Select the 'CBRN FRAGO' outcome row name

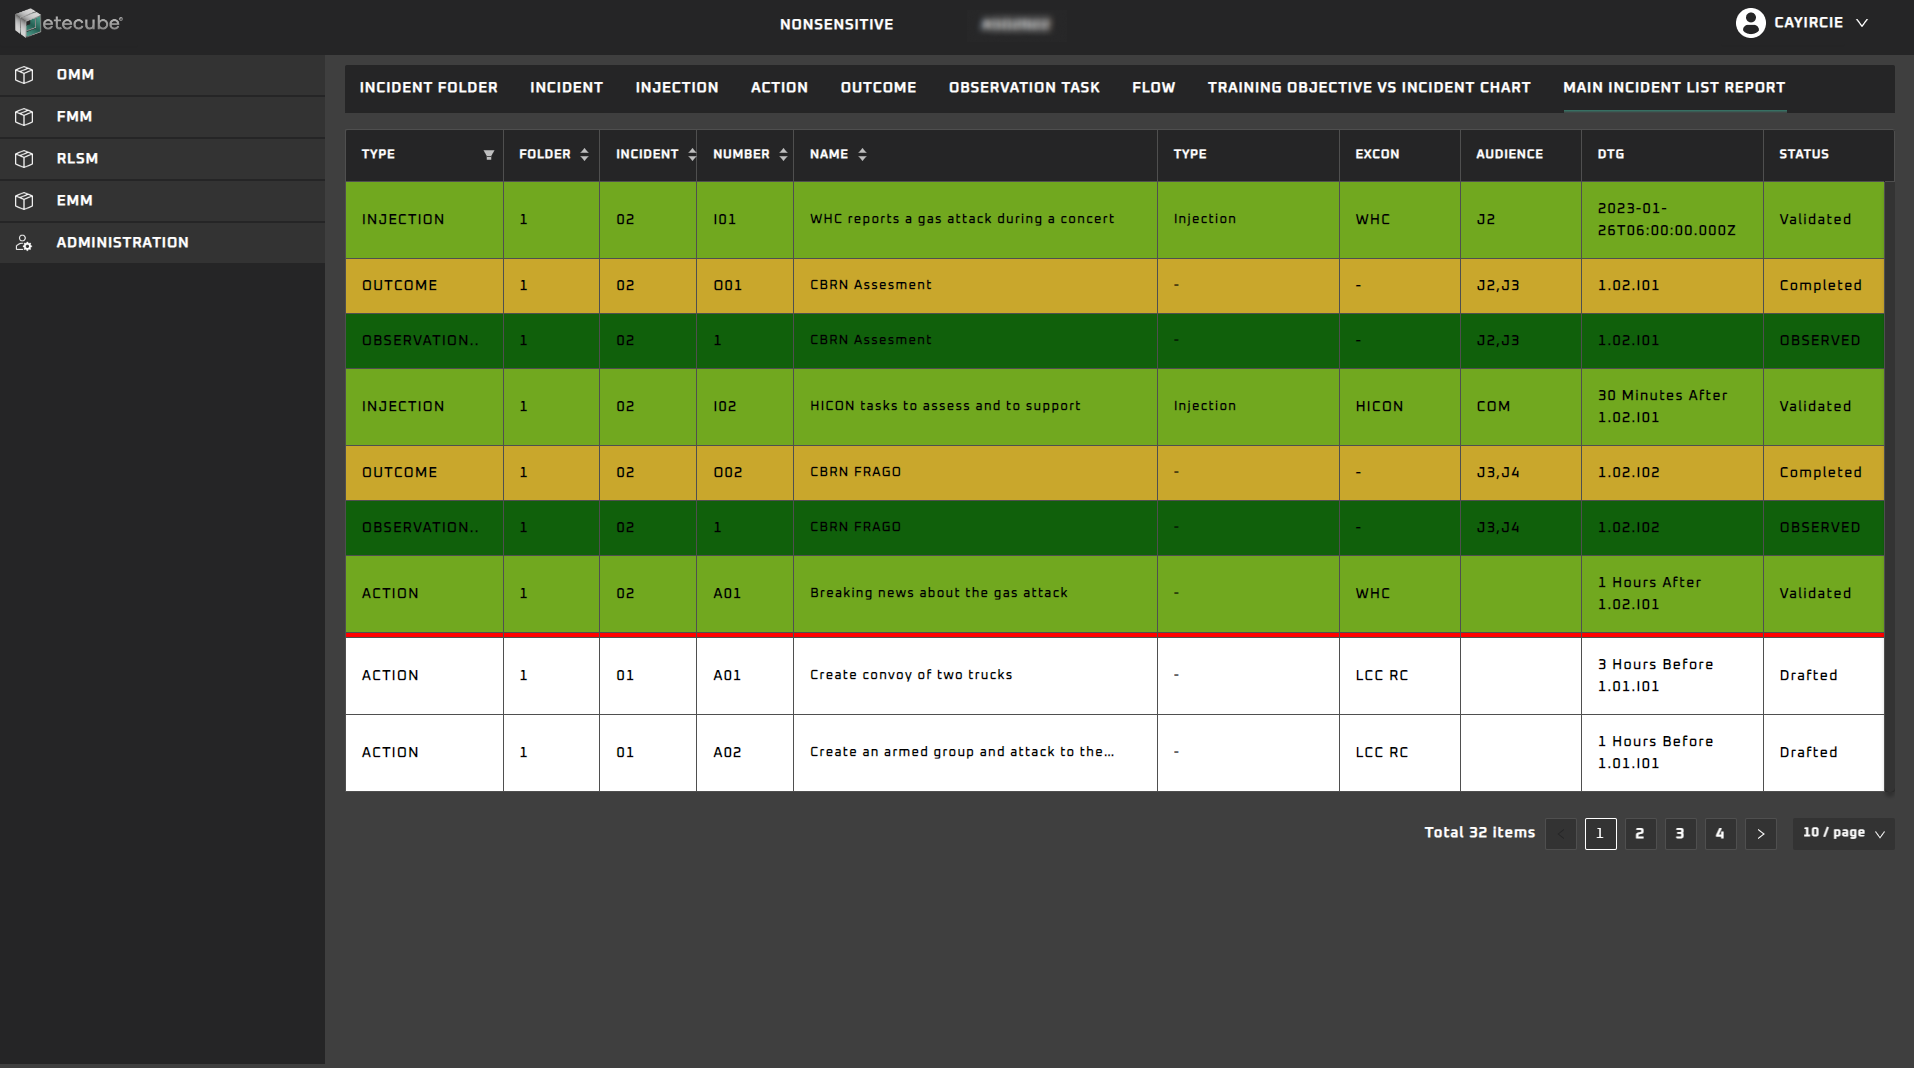(855, 472)
